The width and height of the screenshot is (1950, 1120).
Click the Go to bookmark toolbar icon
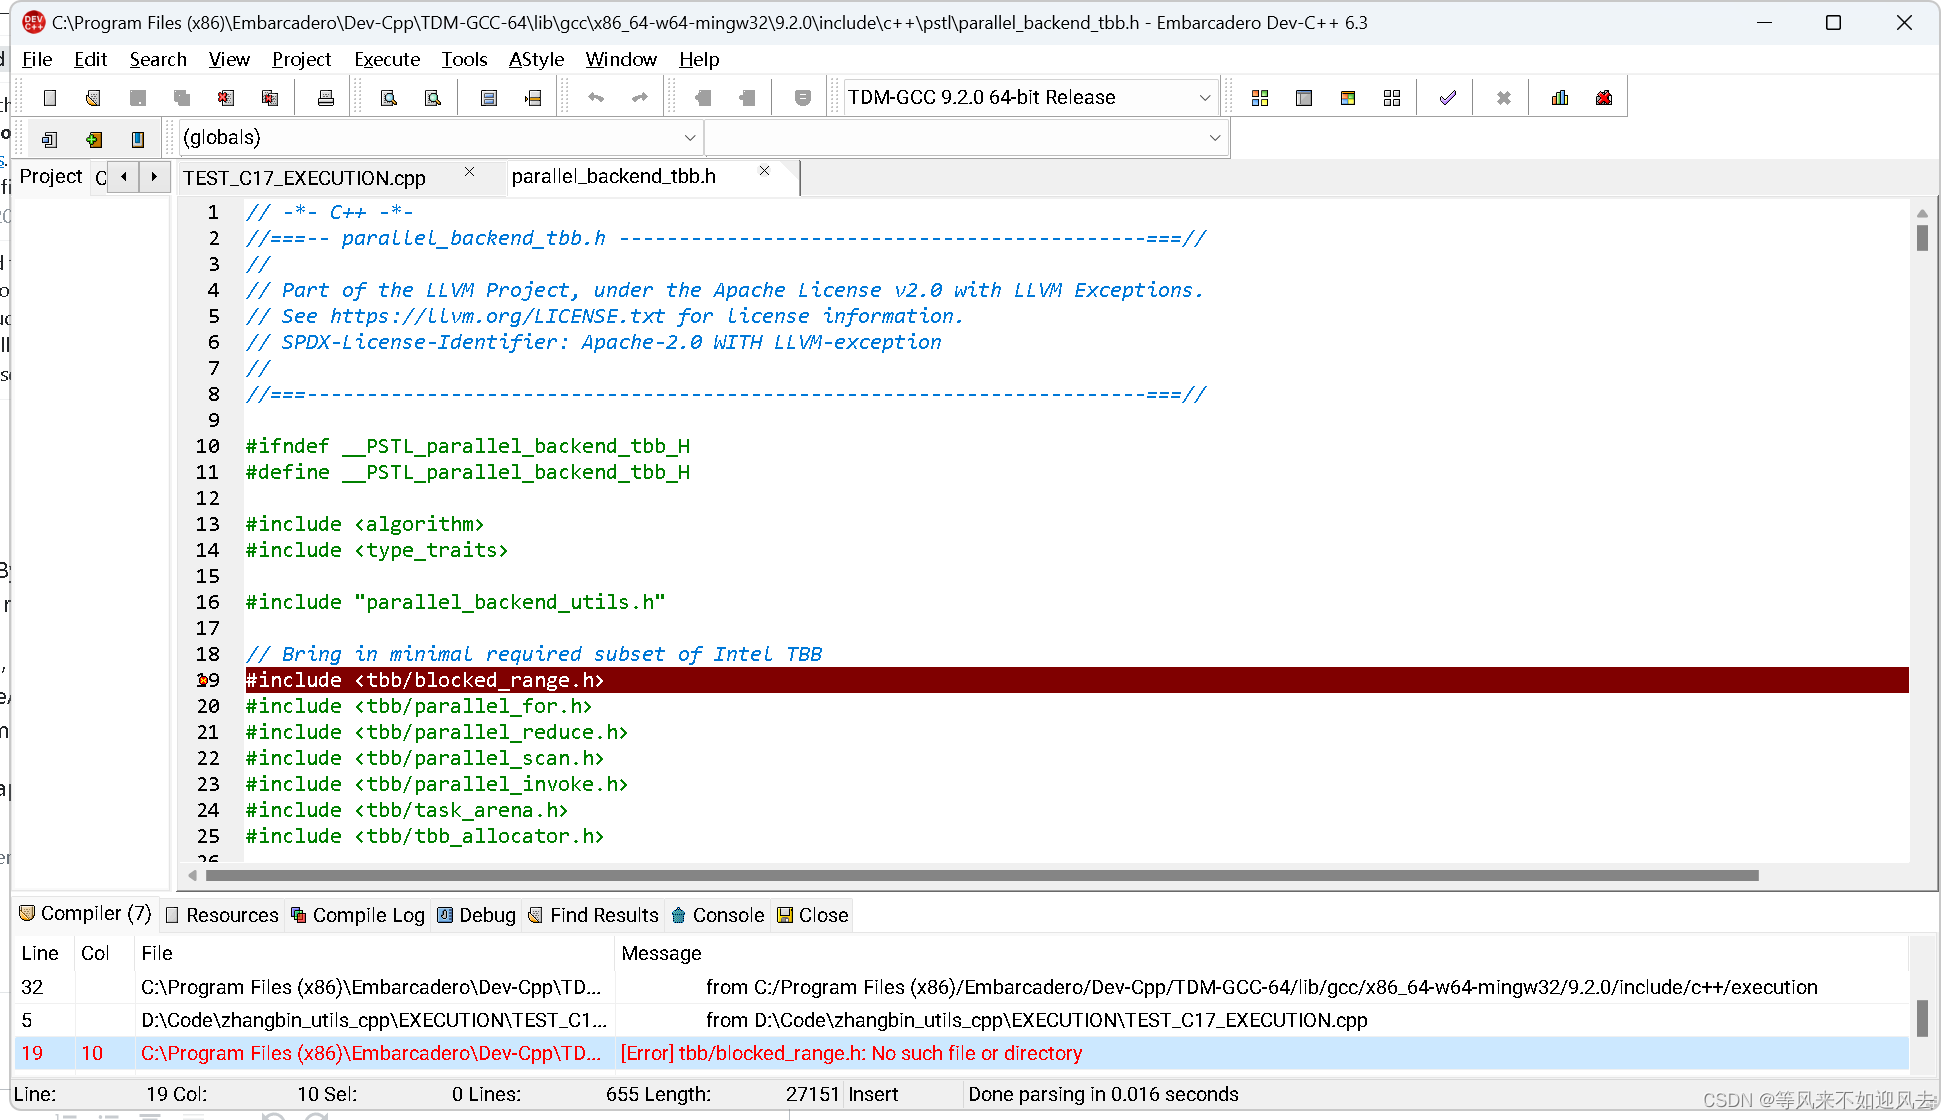[747, 98]
